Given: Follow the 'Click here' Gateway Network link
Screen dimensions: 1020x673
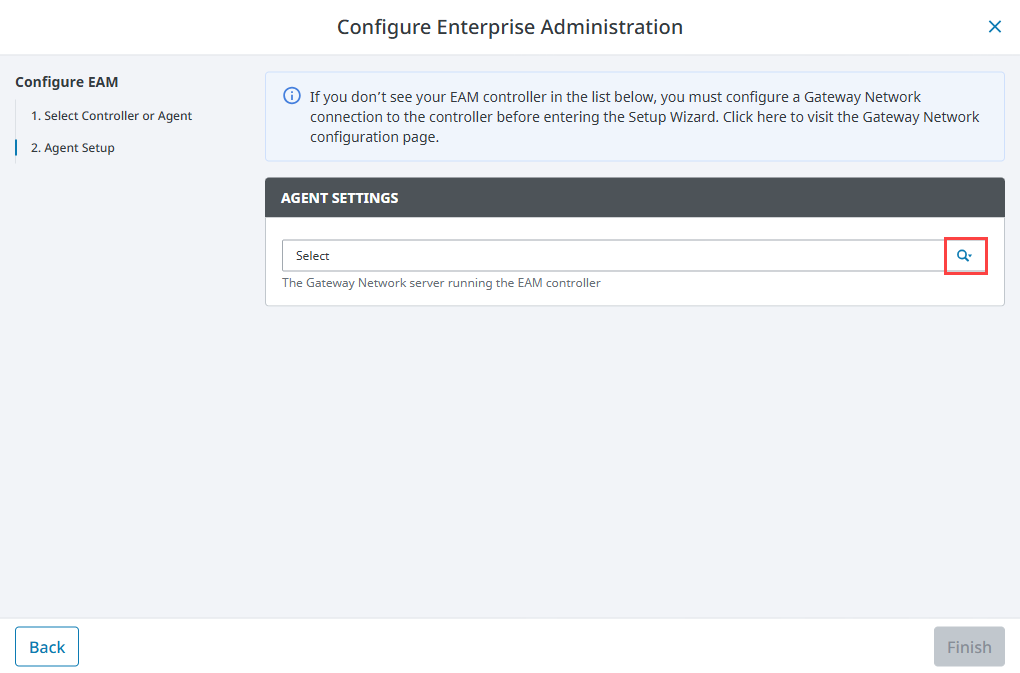Looking at the screenshot, I should (x=752, y=117).
